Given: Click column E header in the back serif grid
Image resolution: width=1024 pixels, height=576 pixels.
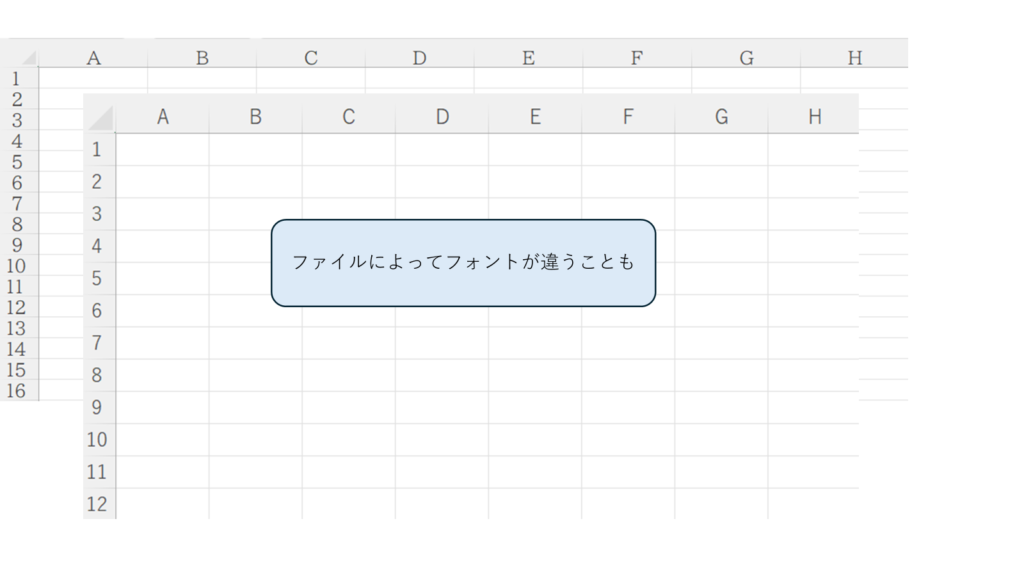Looking at the screenshot, I should coord(528,58).
